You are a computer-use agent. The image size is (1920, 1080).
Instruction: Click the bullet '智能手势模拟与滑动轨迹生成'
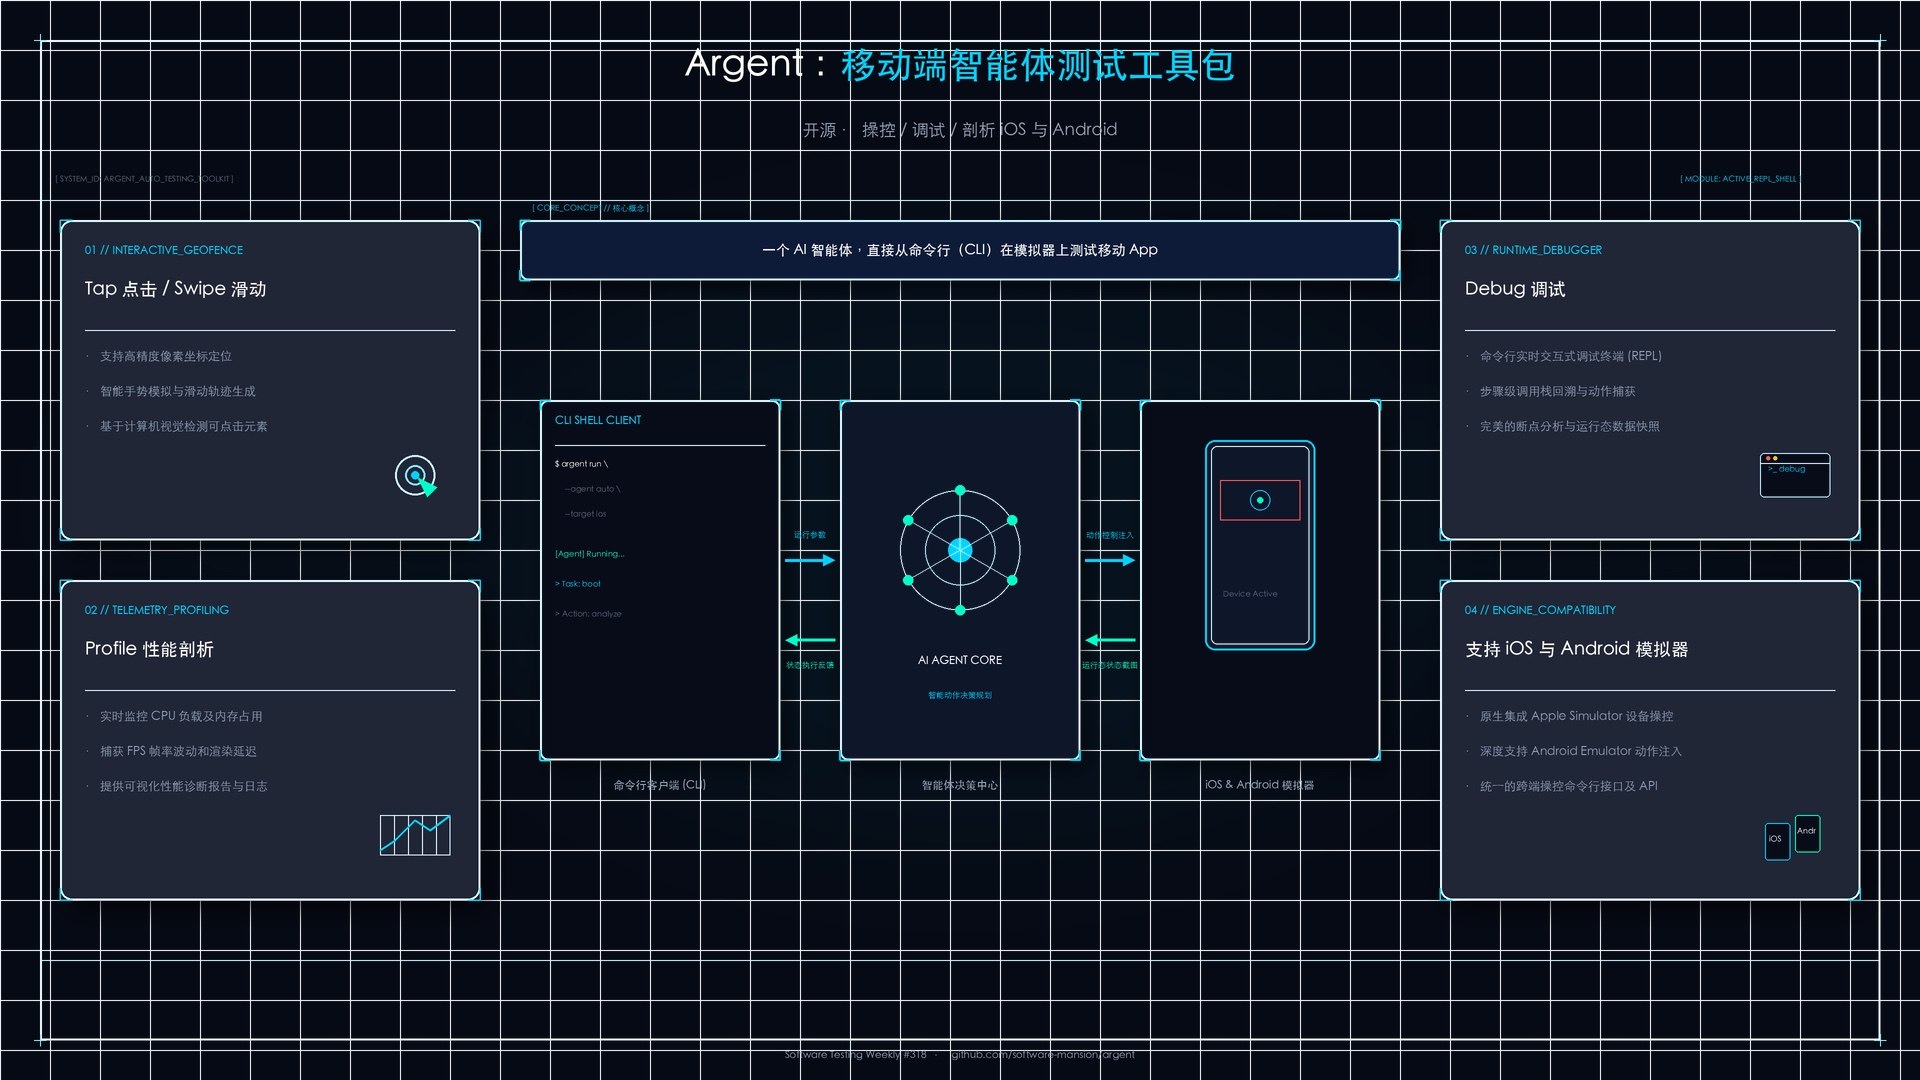tap(178, 391)
